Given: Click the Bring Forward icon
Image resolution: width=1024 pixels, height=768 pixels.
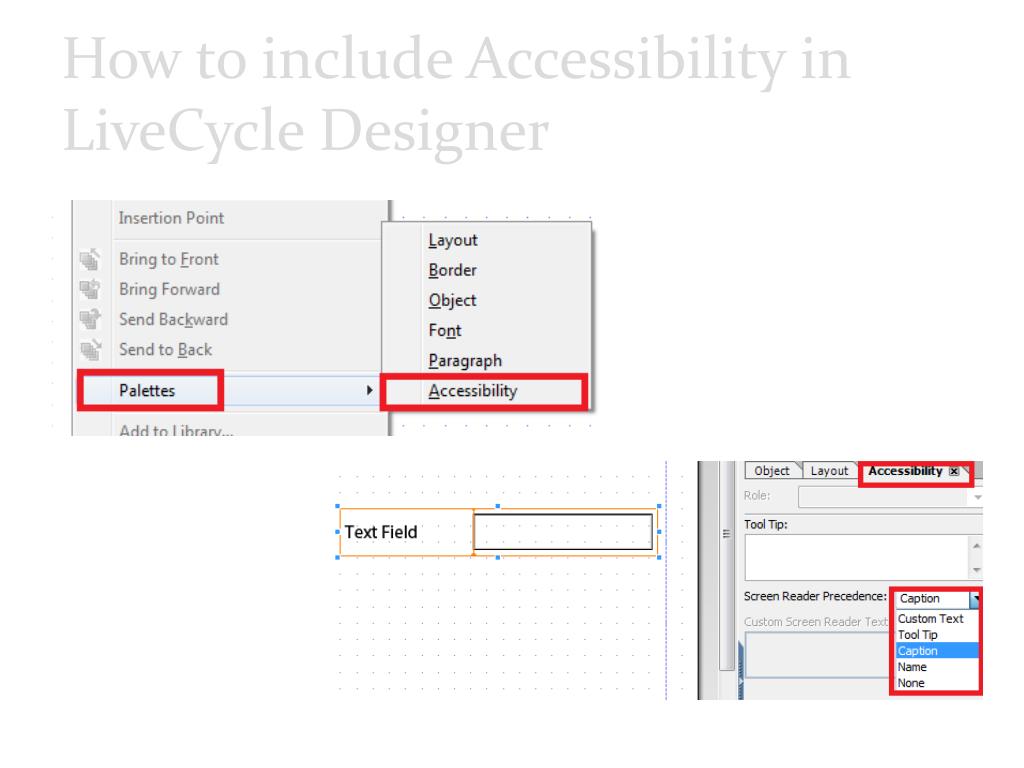Looking at the screenshot, I should (90, 289).
